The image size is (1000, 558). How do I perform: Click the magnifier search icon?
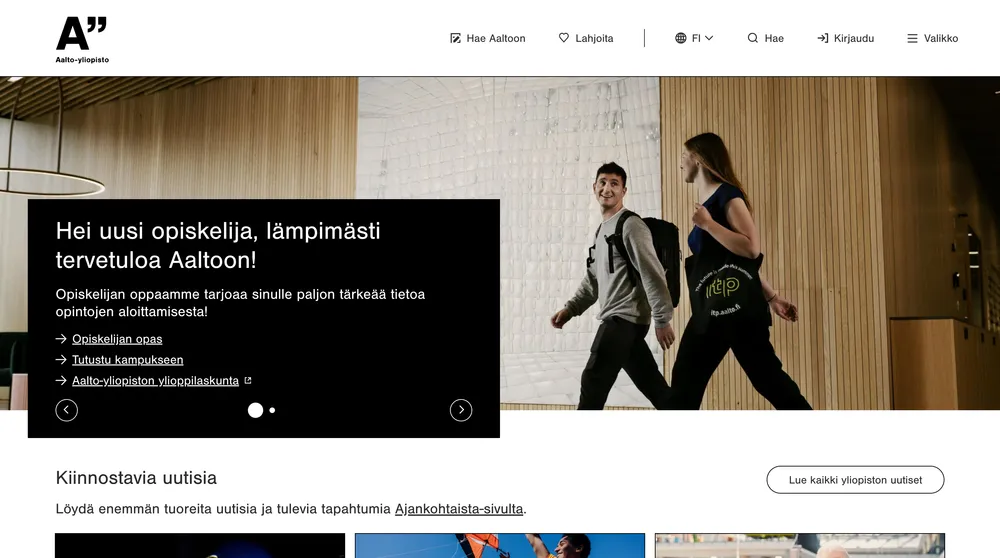[x=753, y=38]
